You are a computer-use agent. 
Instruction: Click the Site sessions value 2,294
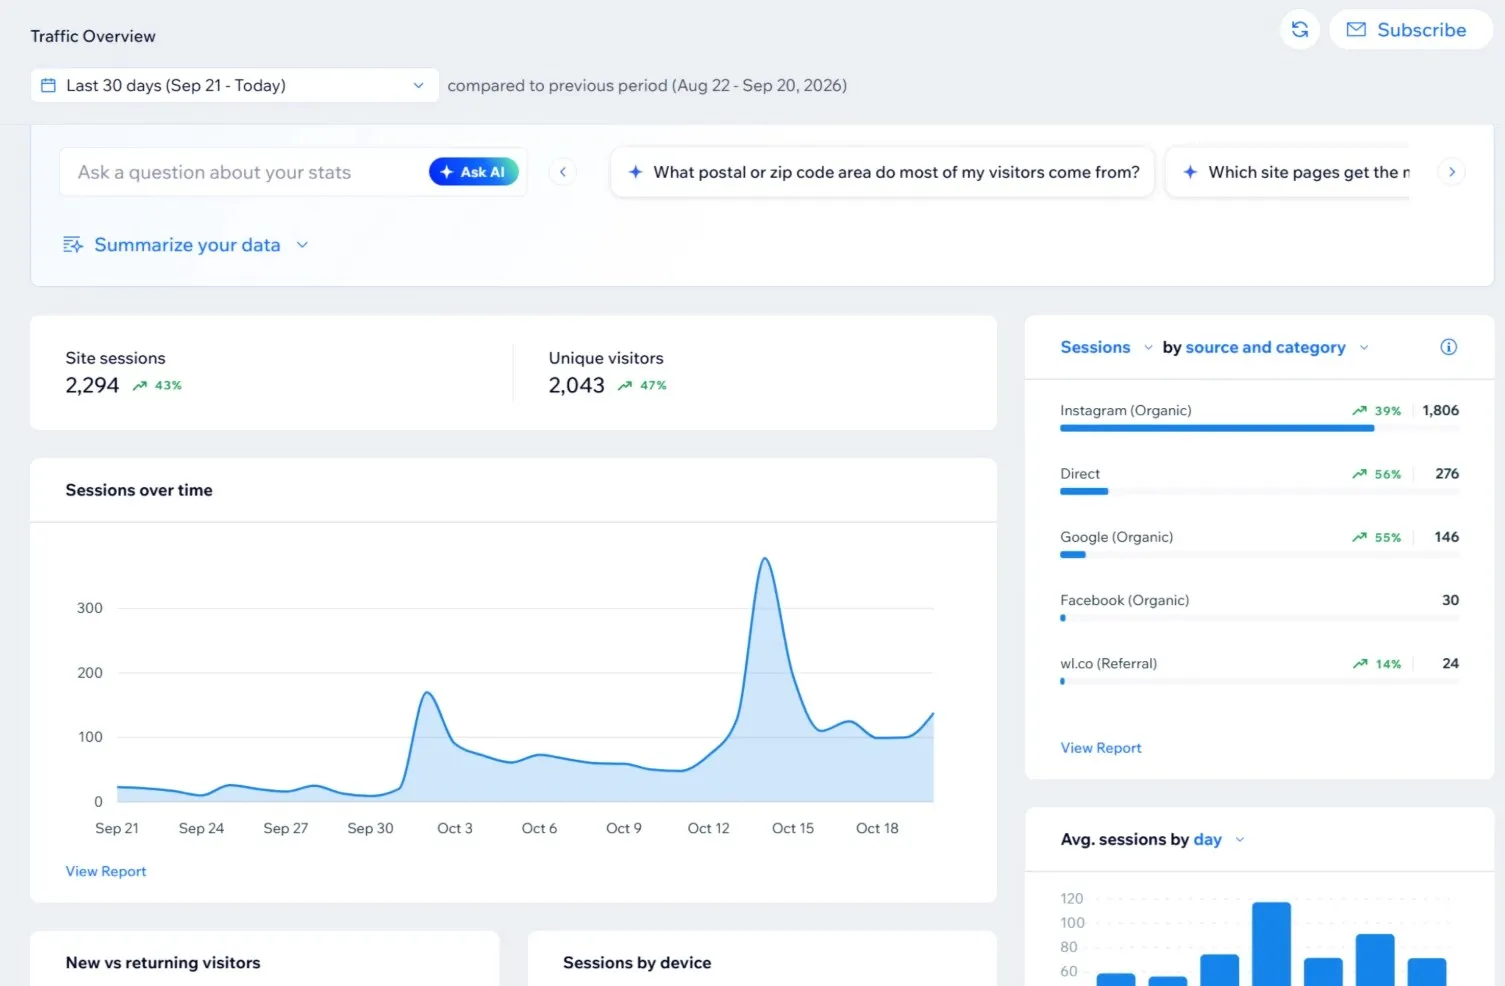[92, 385]
